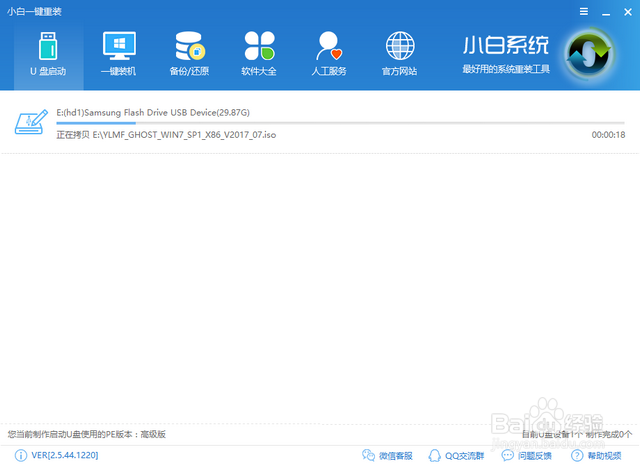The height and width of the screenshot is (466, 640).
Task: Close the 小白一键重装 window
Action: 628,12
